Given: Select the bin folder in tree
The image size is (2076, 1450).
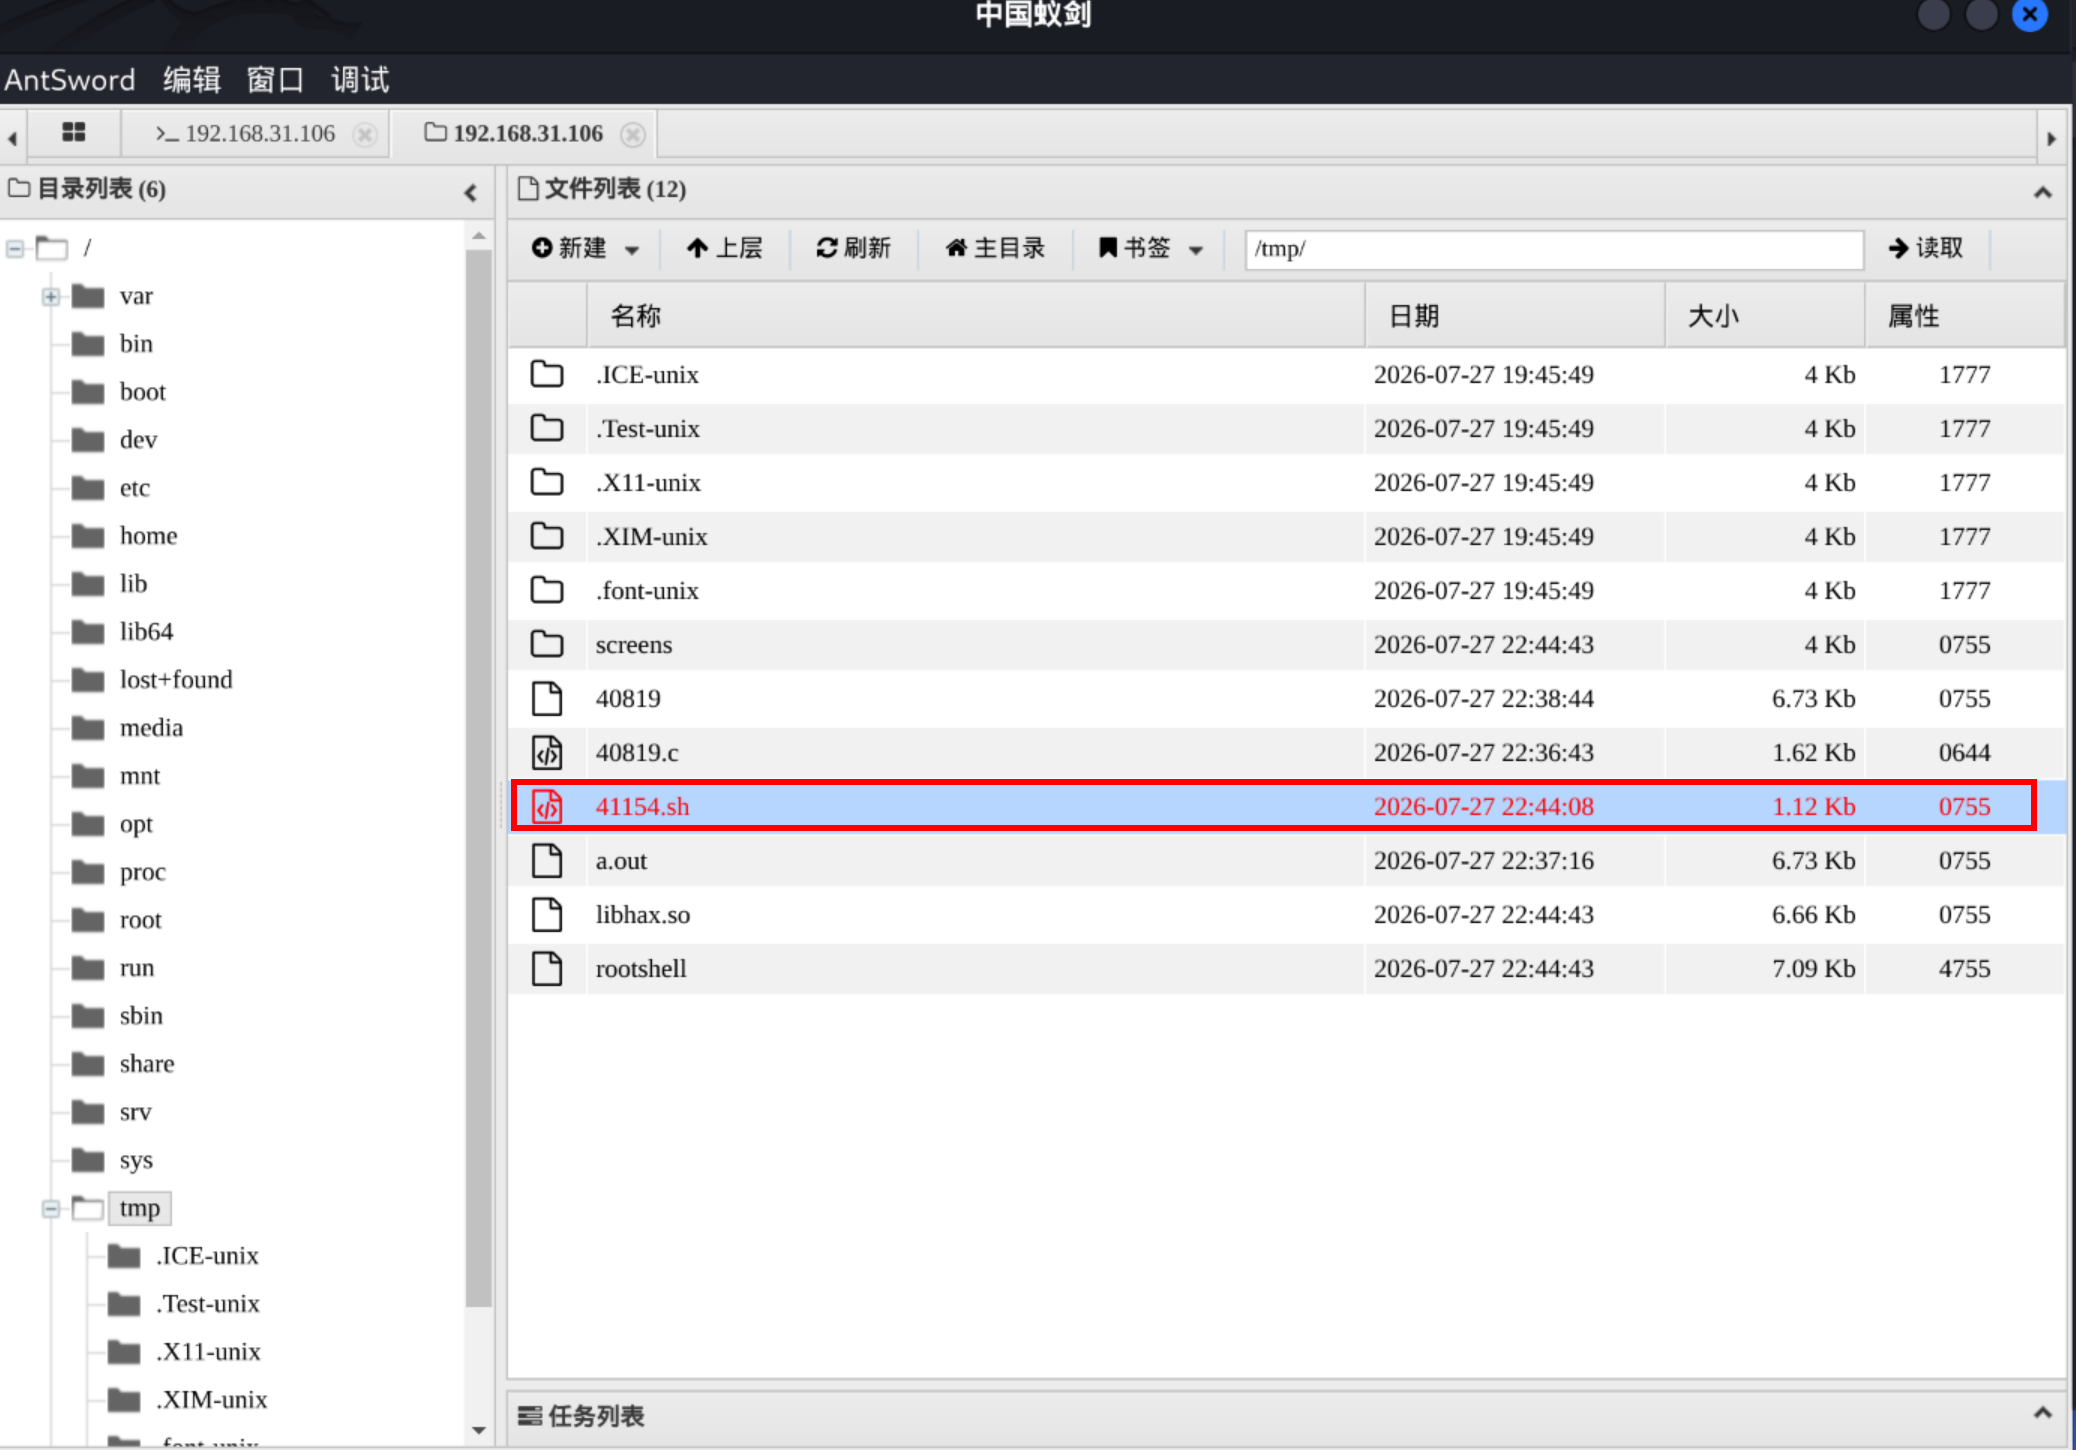Looking at the screenshot, I should (x=136, y=344).
